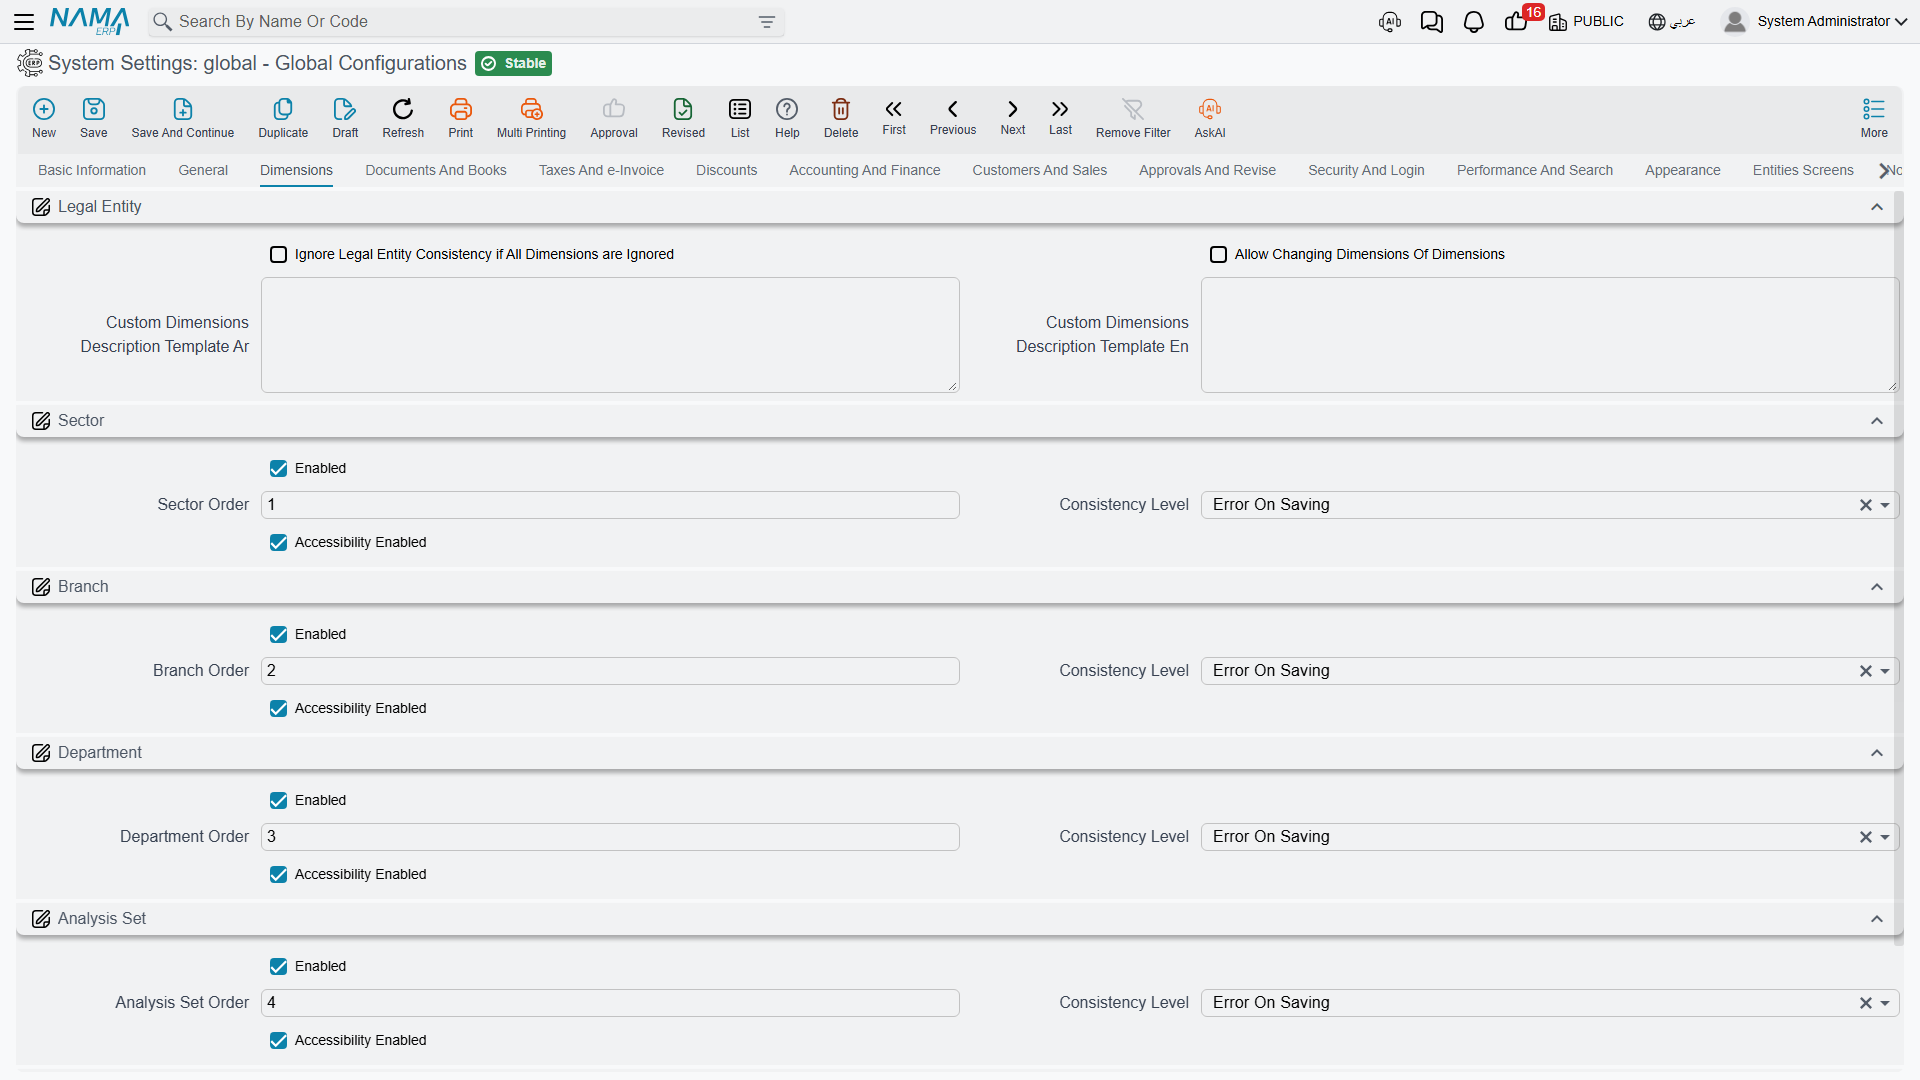Click the search filter icon

(x=767, y=22)
